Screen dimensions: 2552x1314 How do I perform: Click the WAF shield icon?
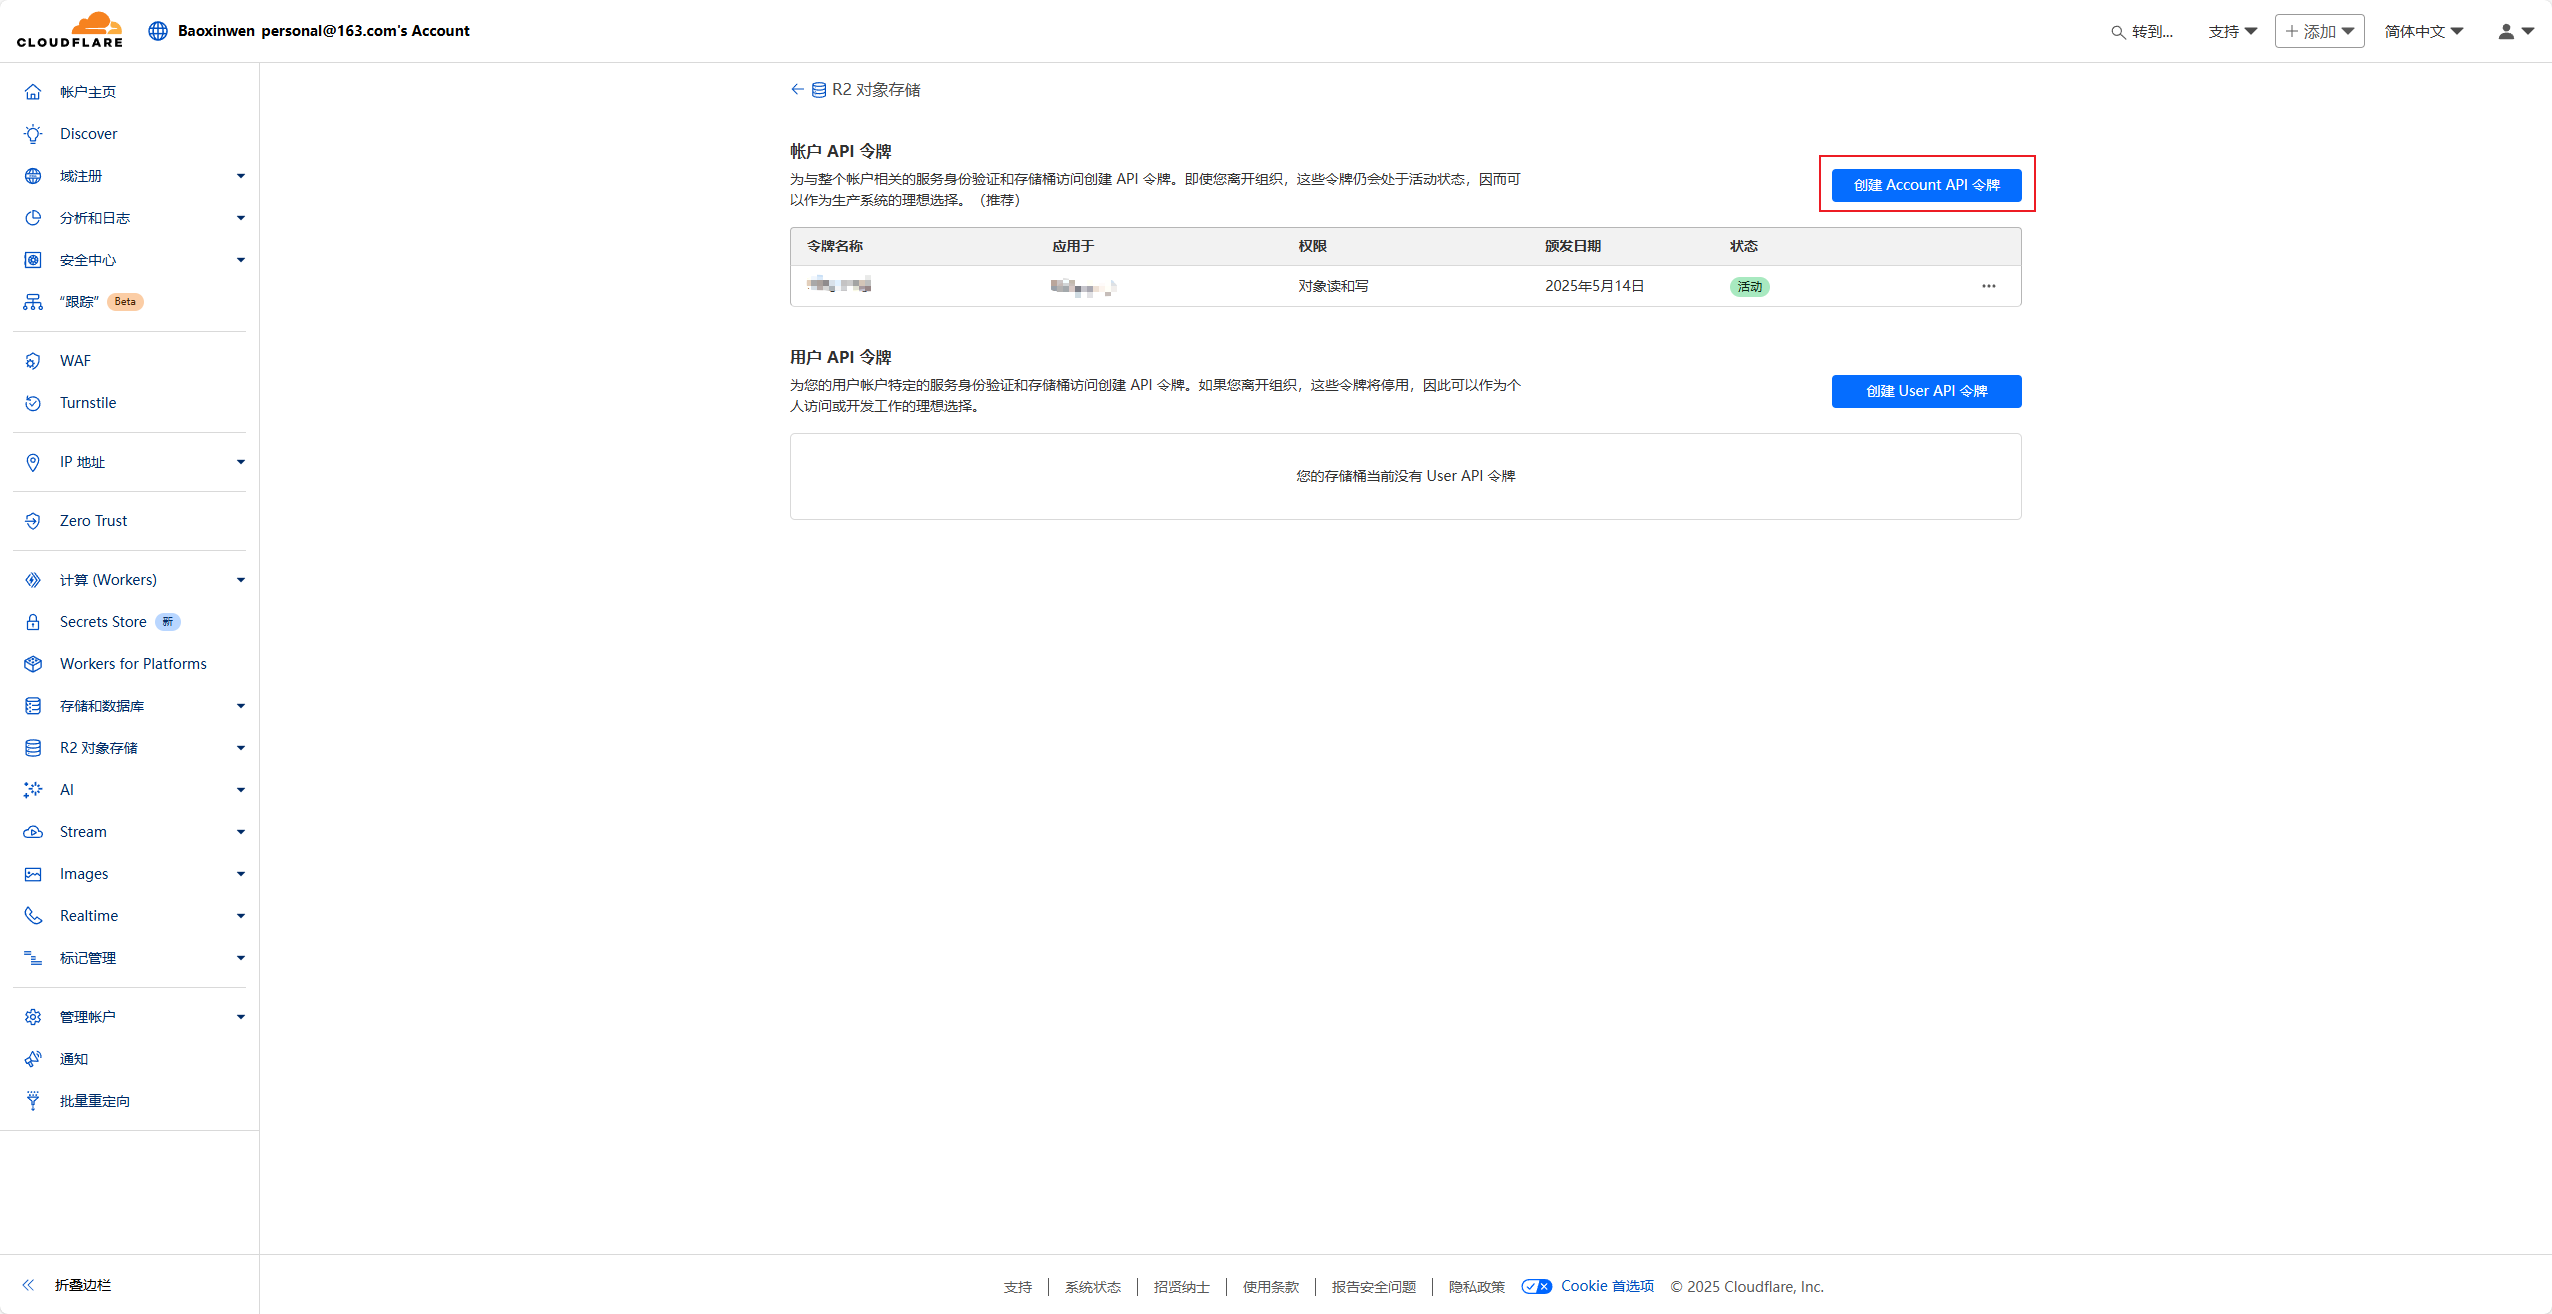[x=33, y=361]
